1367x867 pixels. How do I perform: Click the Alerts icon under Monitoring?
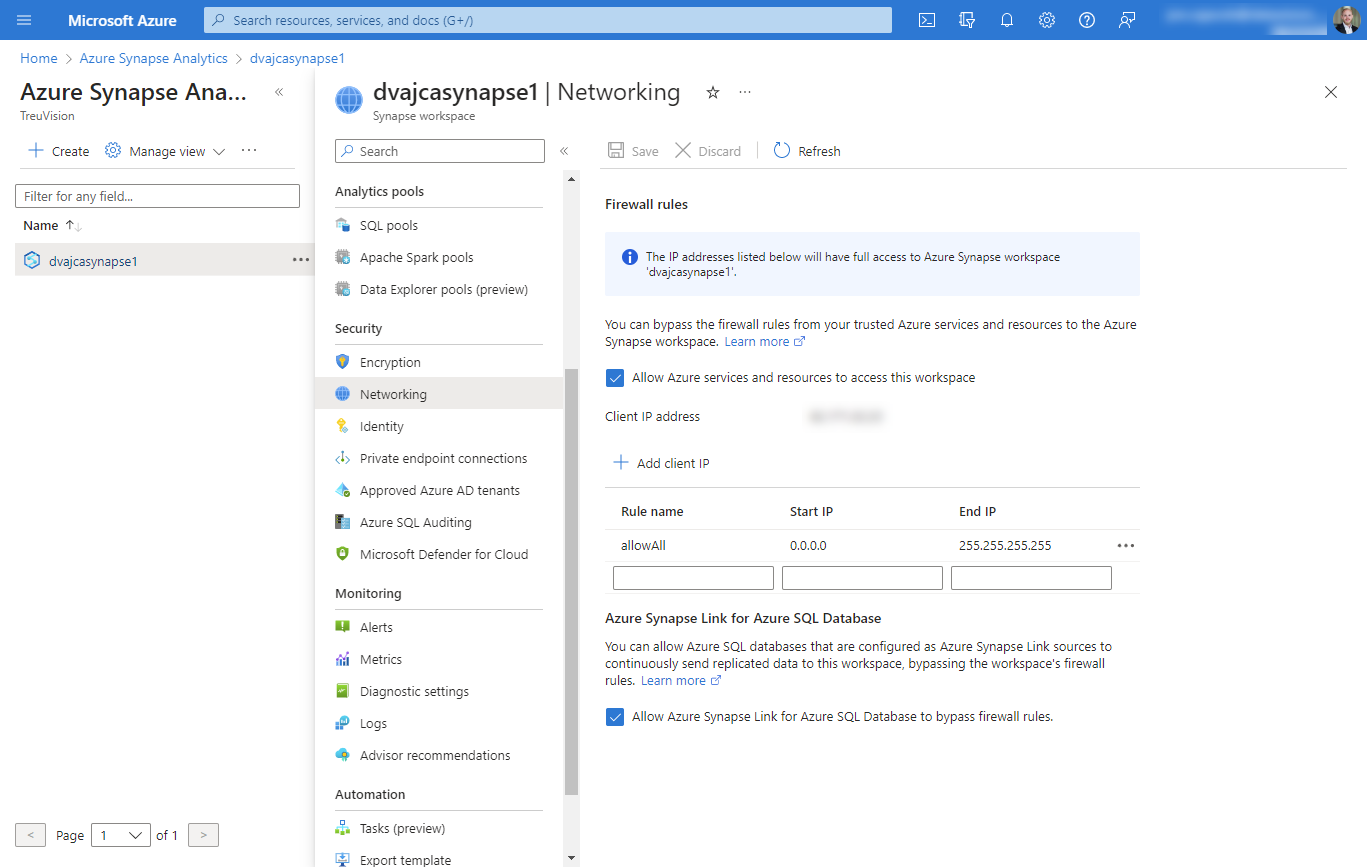point(343,627)
